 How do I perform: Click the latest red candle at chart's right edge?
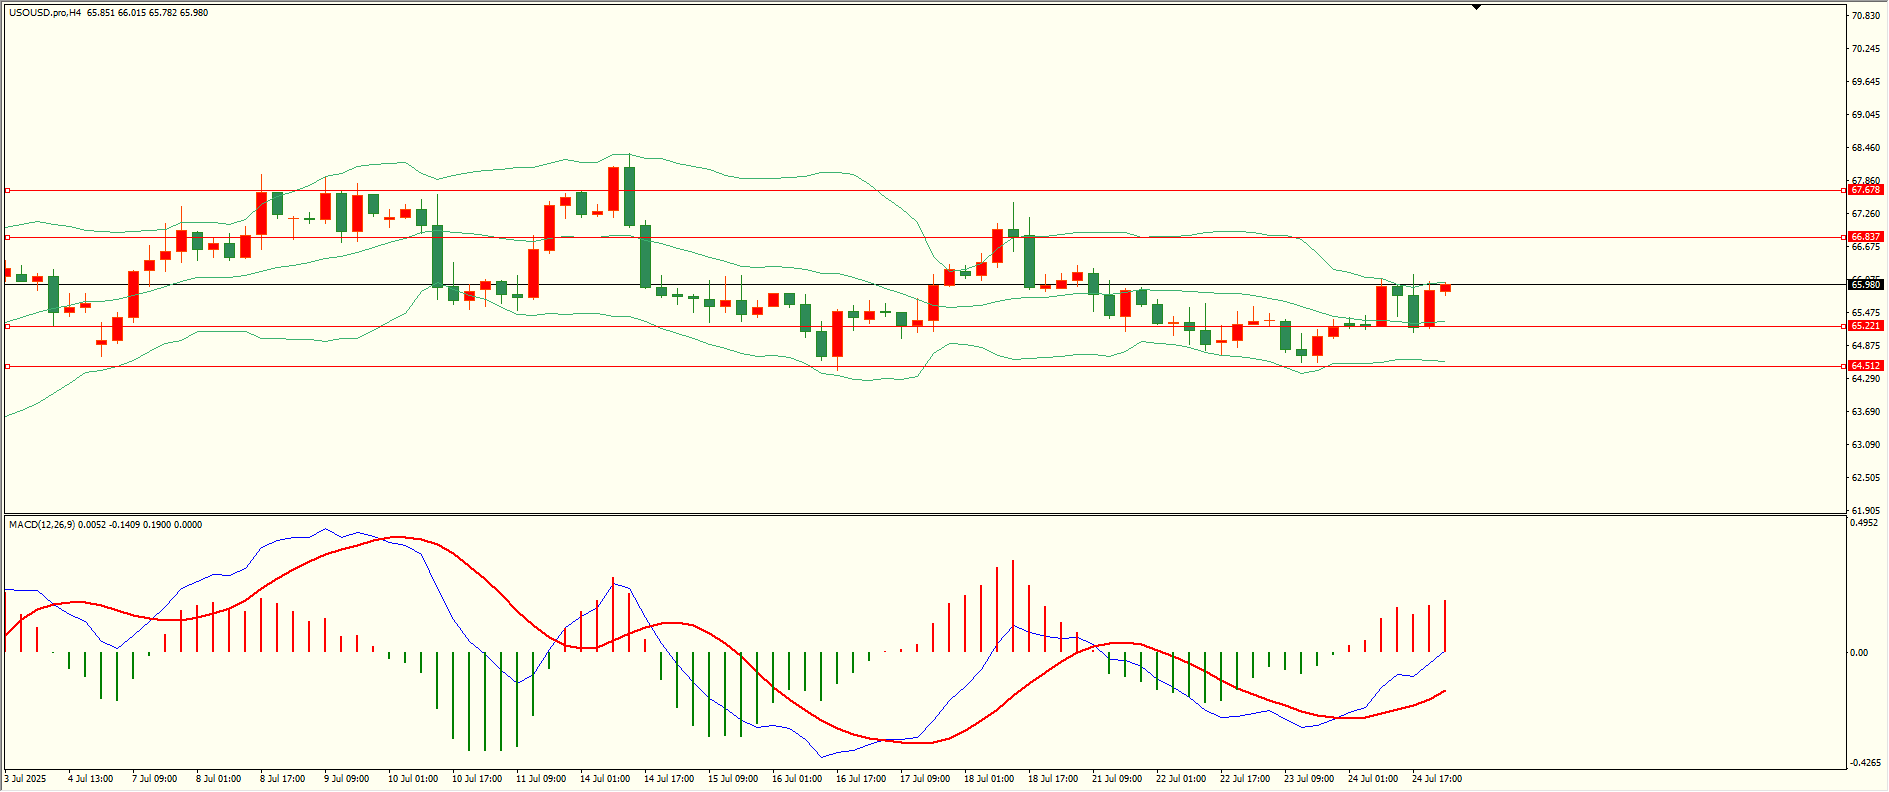point(1445,288)
